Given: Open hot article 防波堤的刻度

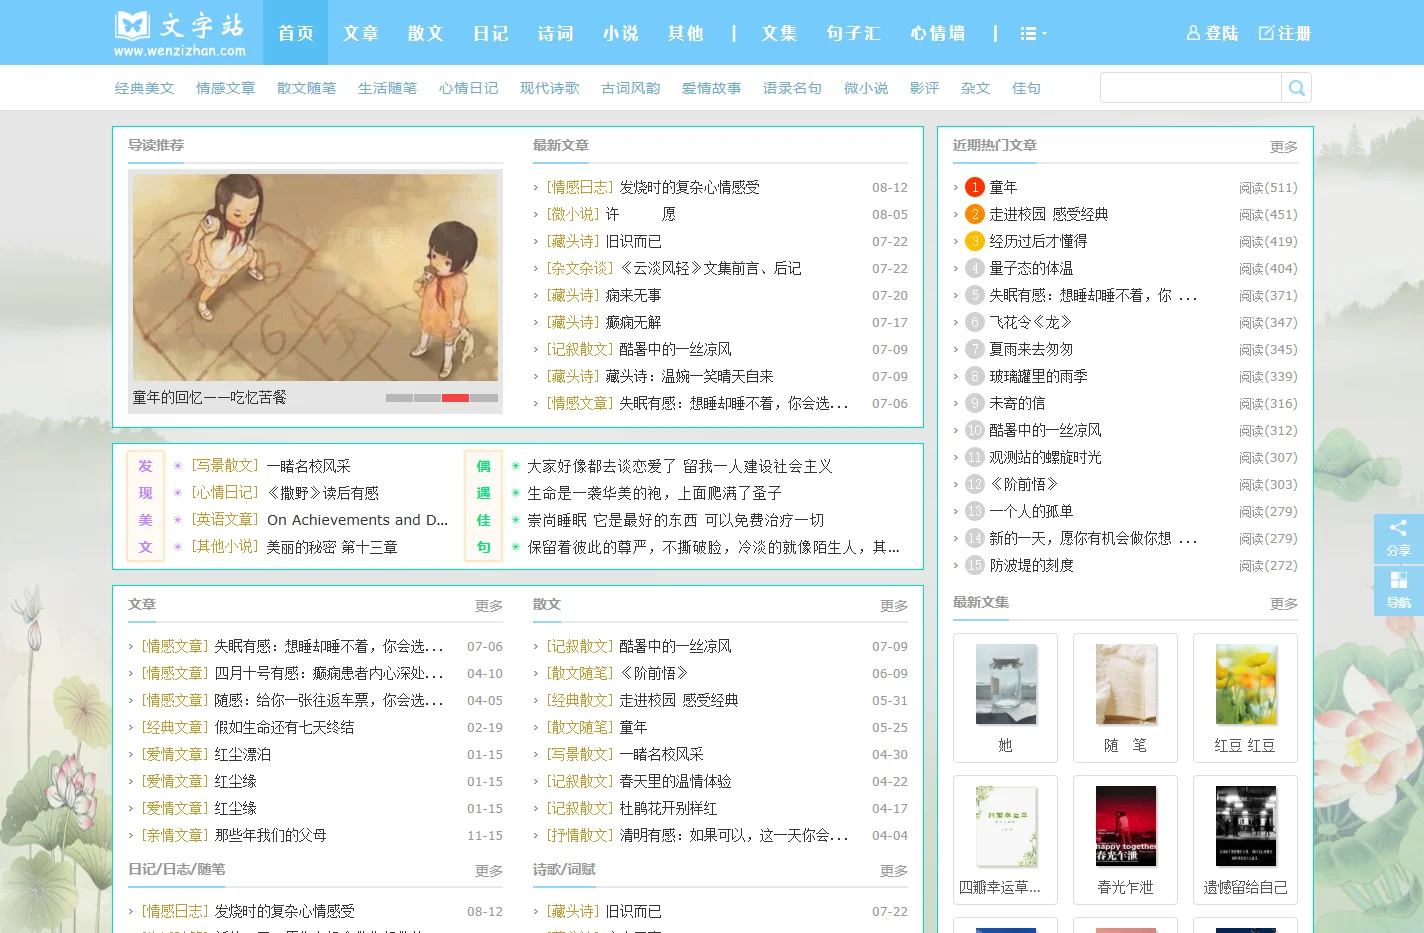Looking at the screenshot, I should coord(1031,565).
